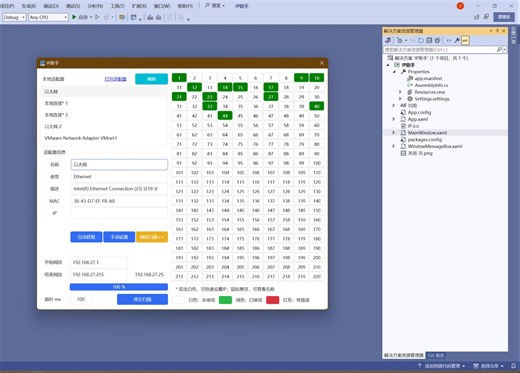
Task: Click the blue button at top-right corner
Action: pyautogui.click(x=504, y=17)
